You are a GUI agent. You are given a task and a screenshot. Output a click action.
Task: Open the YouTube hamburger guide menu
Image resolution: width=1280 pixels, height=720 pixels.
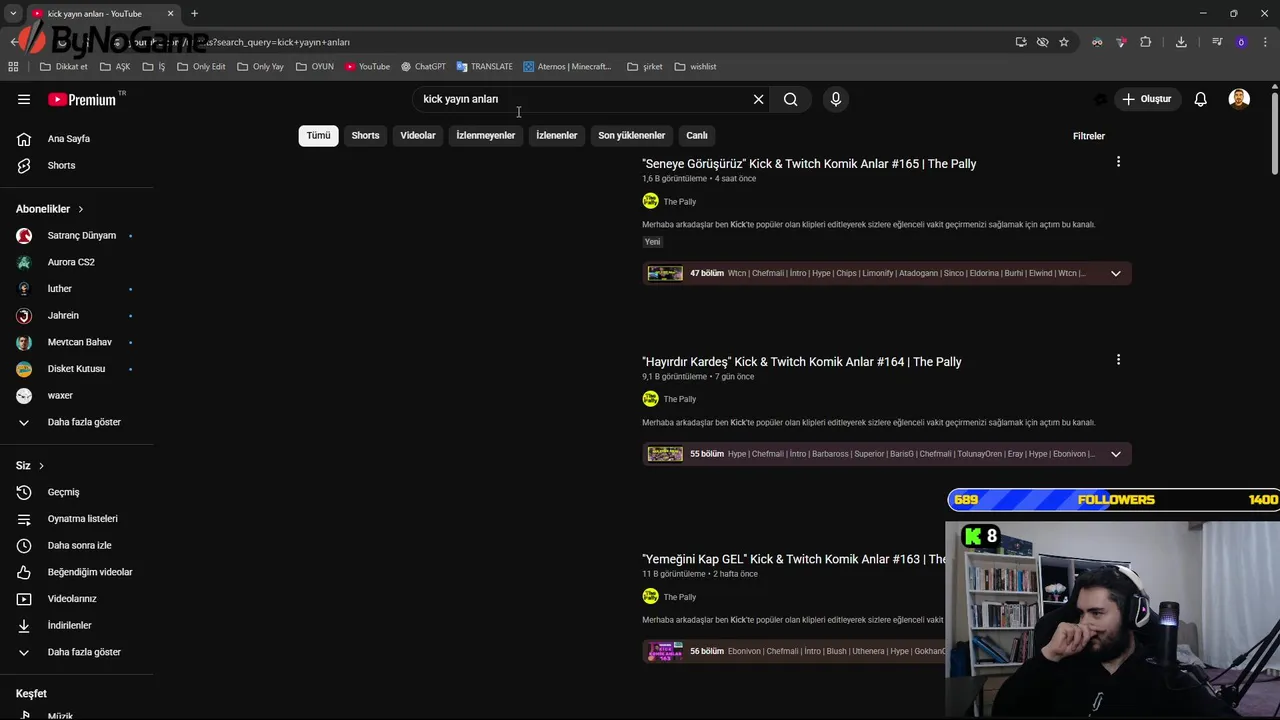(24, 99)
